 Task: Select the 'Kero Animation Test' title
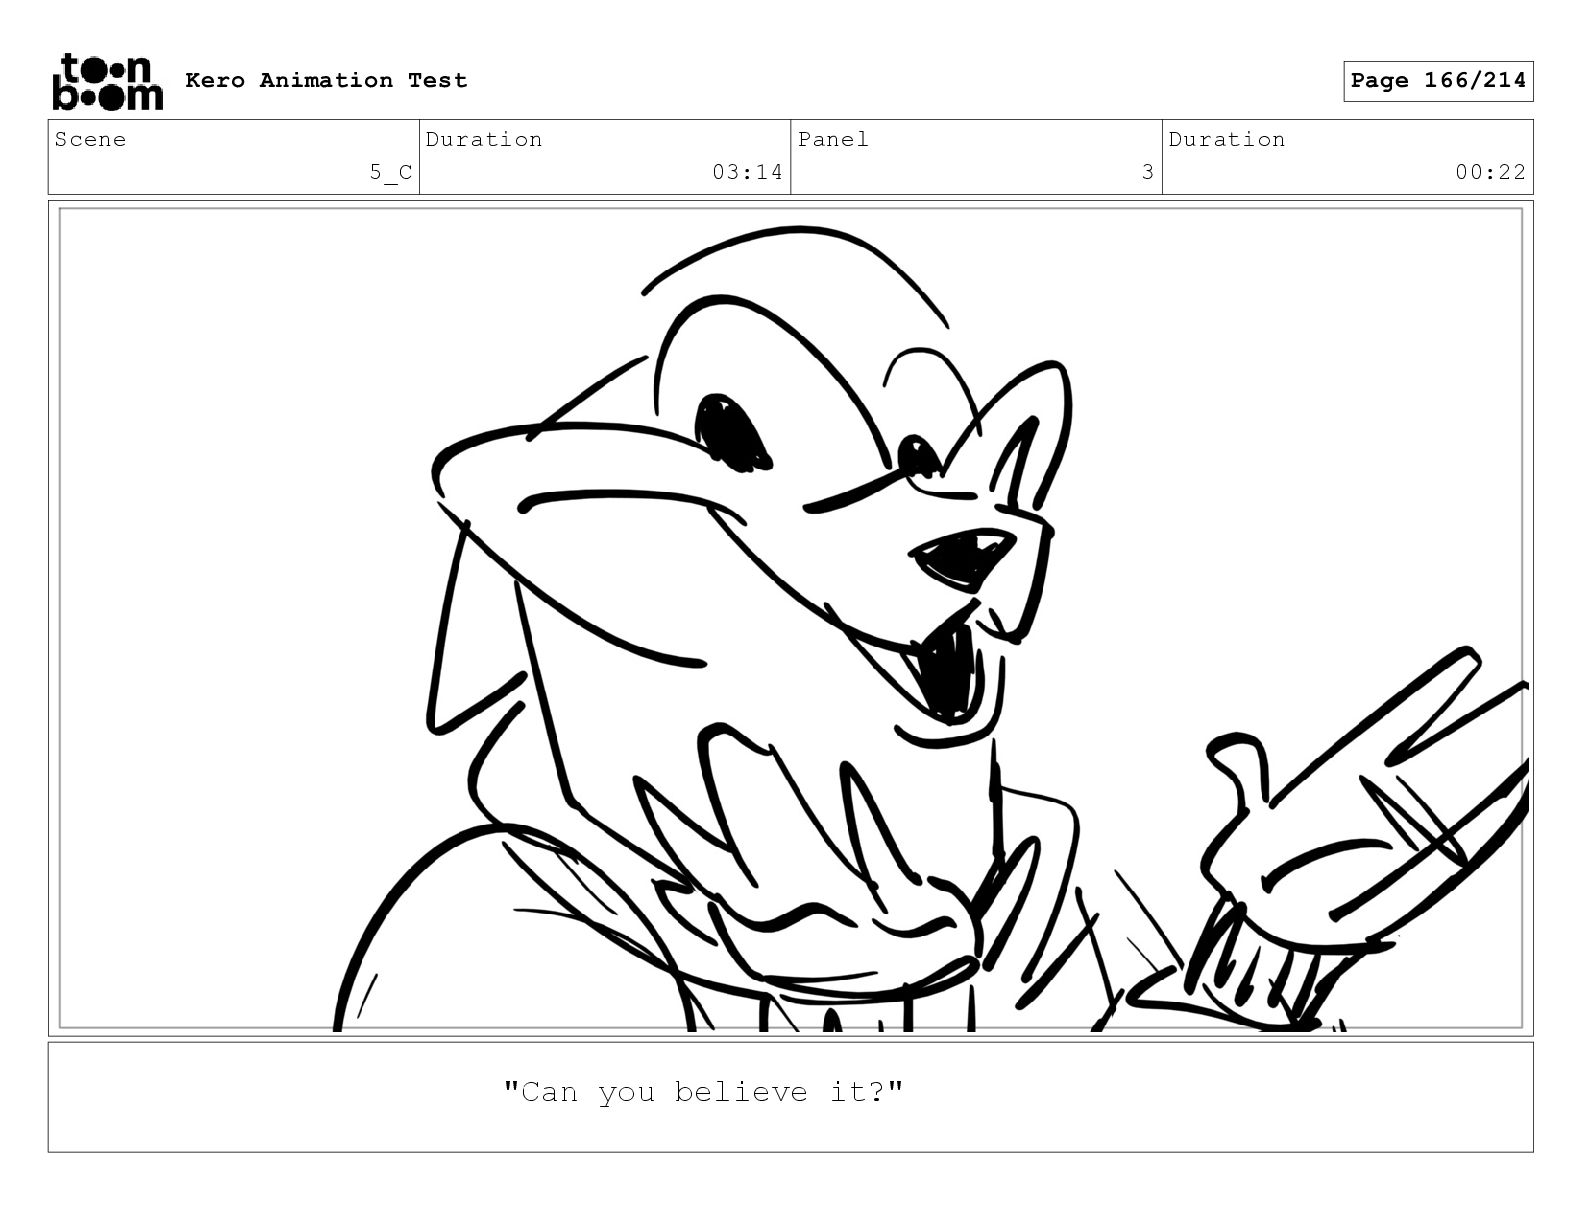[326, 80]
